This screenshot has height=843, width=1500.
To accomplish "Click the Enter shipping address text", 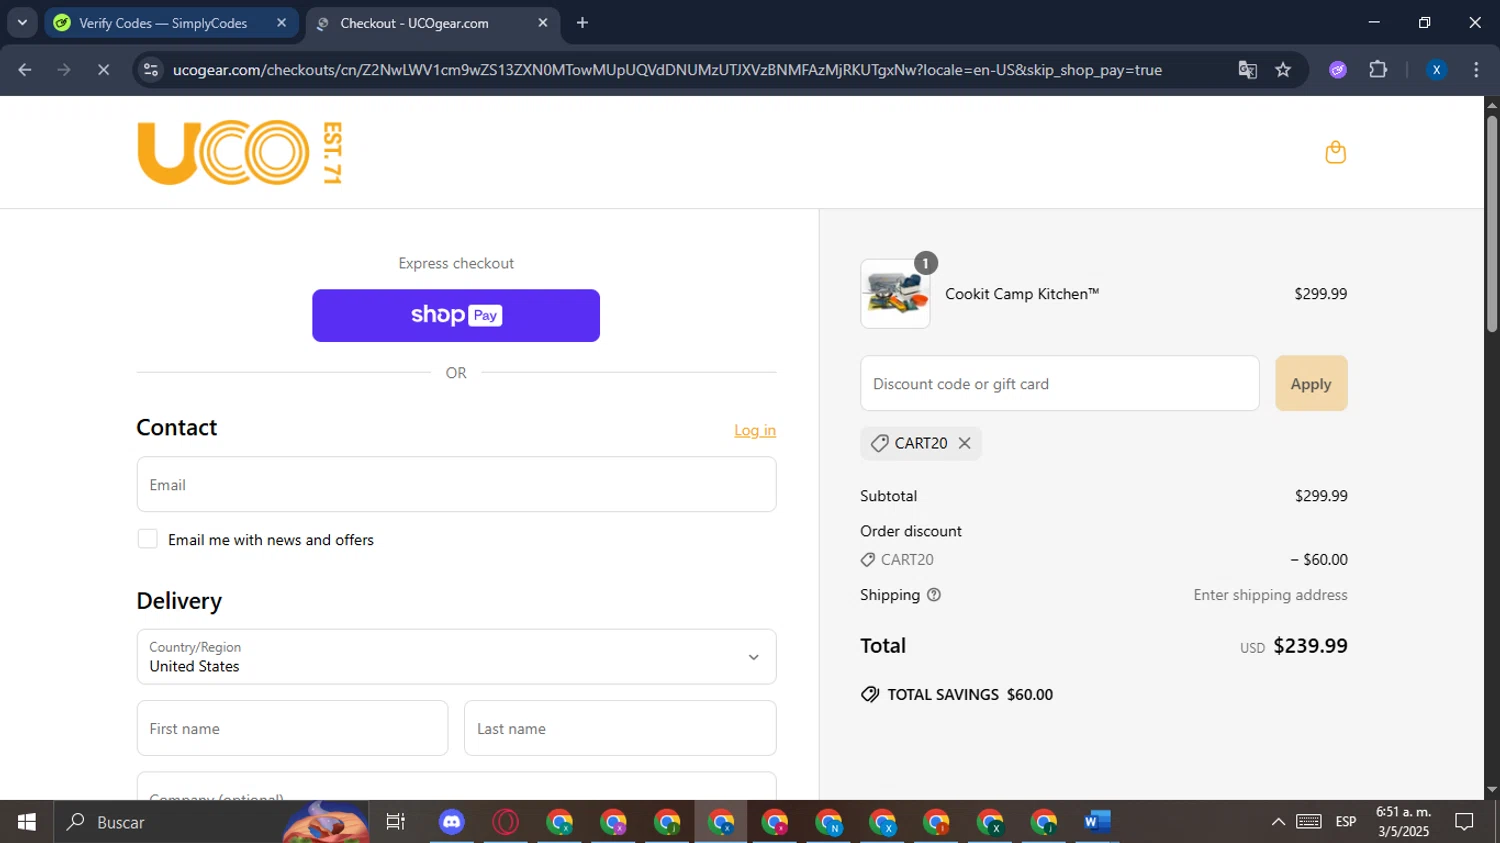I will (1270, 595).
